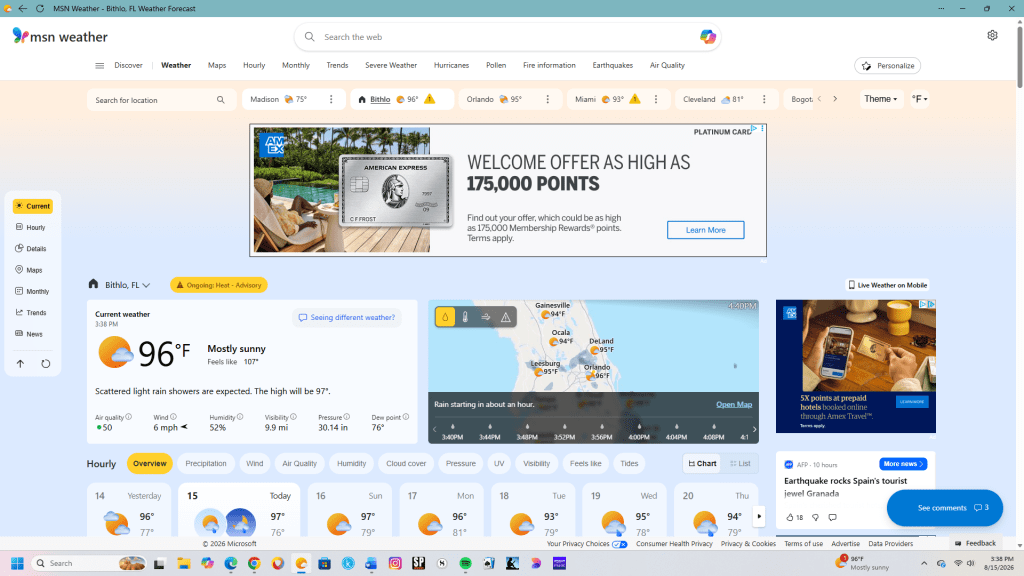Click the Search the web field
Image resolution: width=1024 pixels, height=576 pixels.
click(x=507, y=37)
